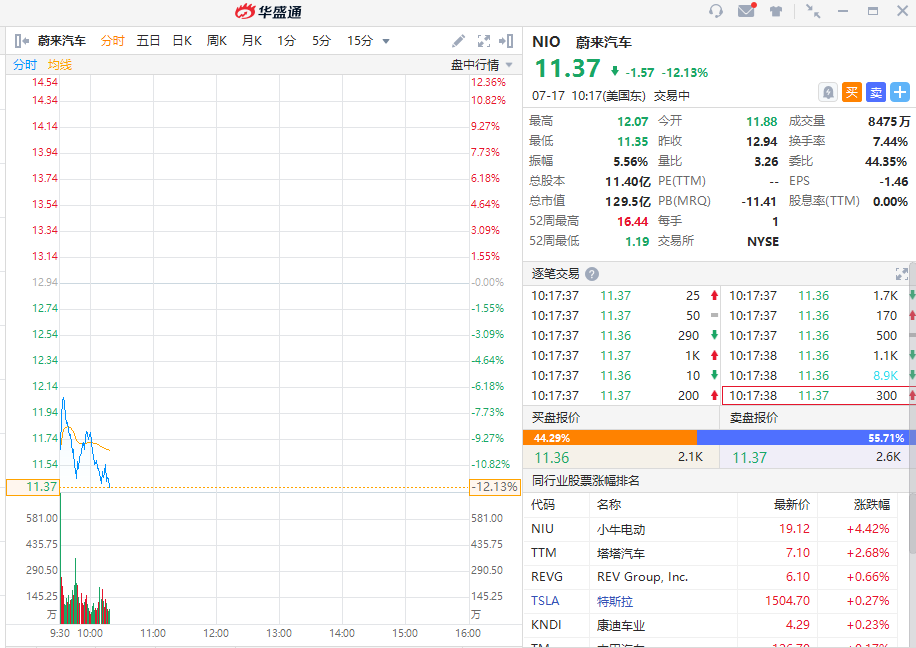The width and height of the screenshot is (916, 648).
Task: Click the pencil drawing tool icon
Action: 459,41
